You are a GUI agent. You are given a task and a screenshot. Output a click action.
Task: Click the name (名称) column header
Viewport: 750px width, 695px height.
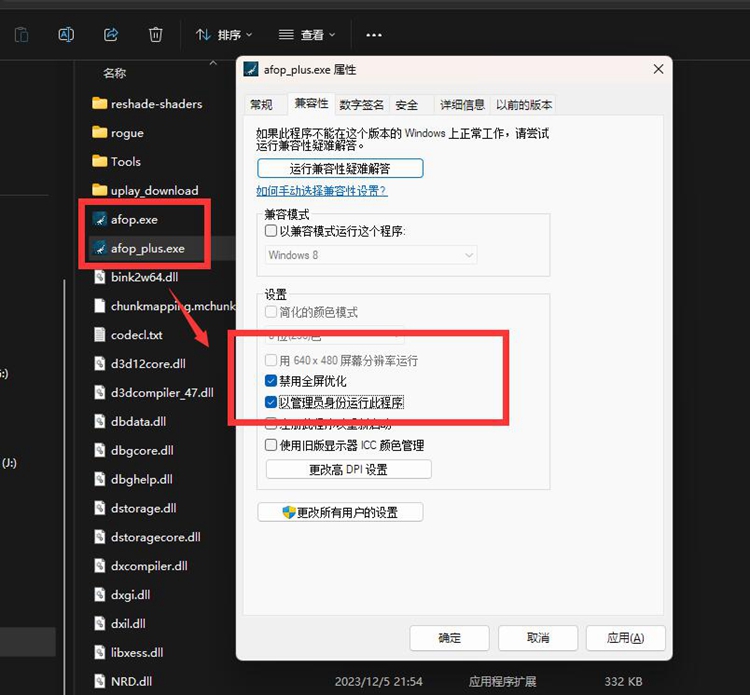115,73
